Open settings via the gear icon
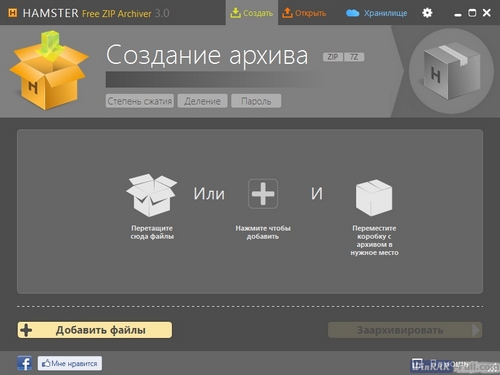This screenshot has width=500, height=375. [x=427, y=13]
